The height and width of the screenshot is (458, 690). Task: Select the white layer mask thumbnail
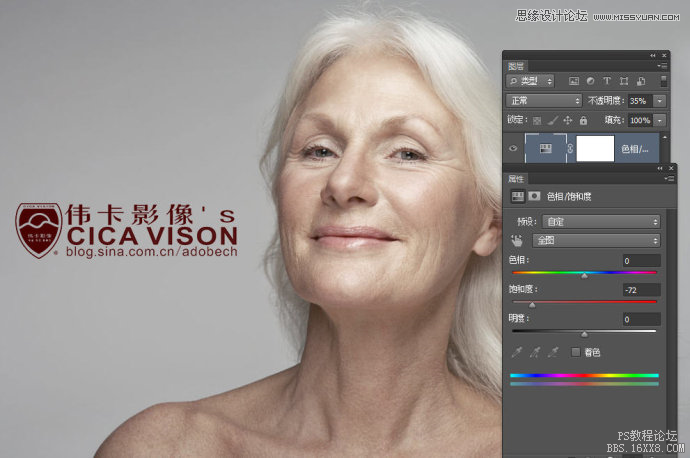595,148
